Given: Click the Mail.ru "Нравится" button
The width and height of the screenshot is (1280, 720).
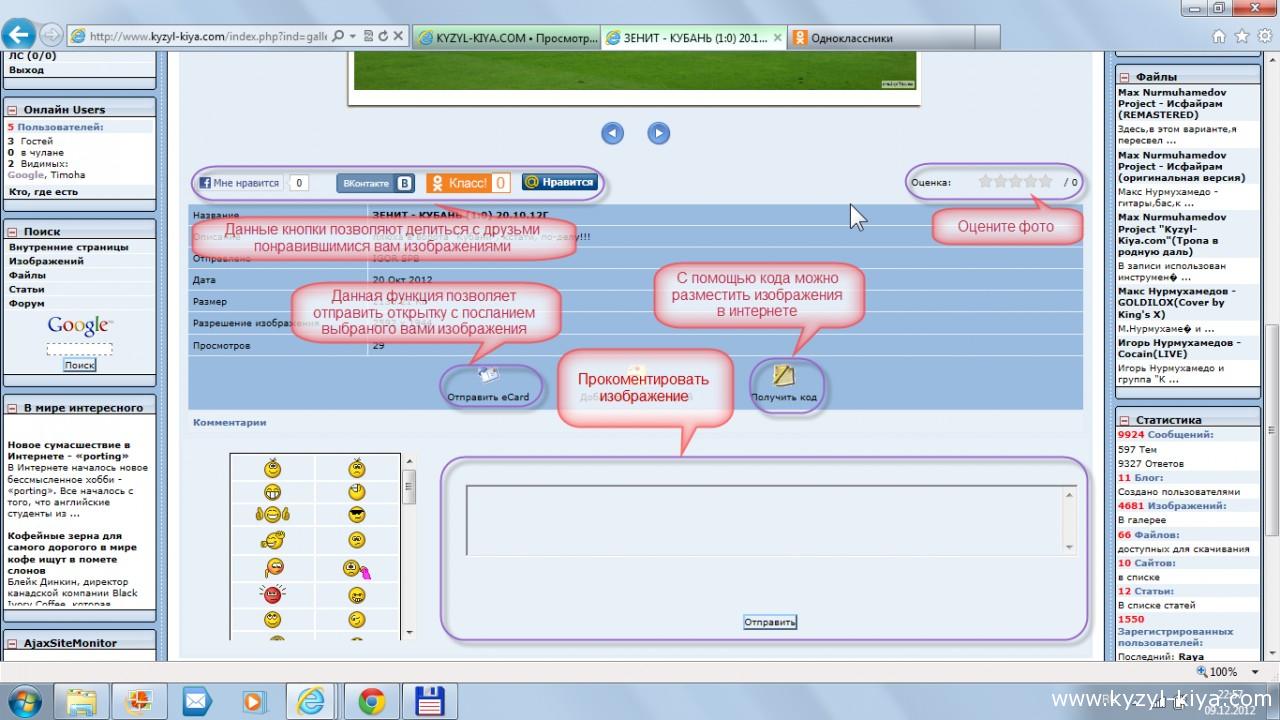Looking at the screenshot, I should pos(560,182).
